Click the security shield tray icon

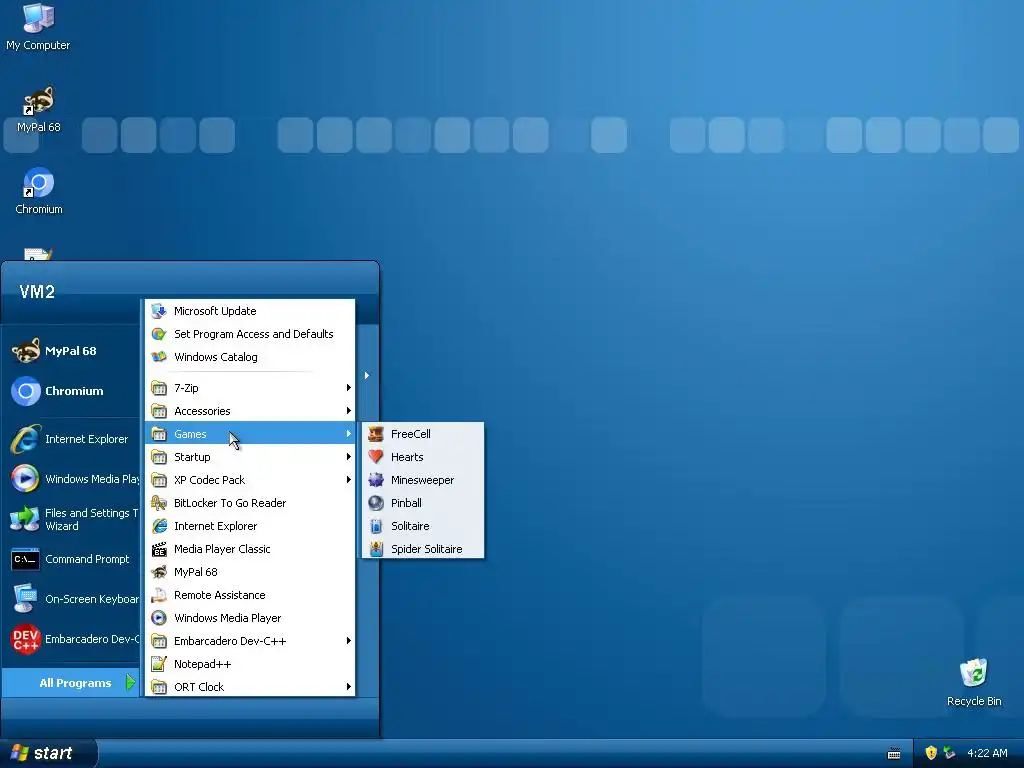931,753
